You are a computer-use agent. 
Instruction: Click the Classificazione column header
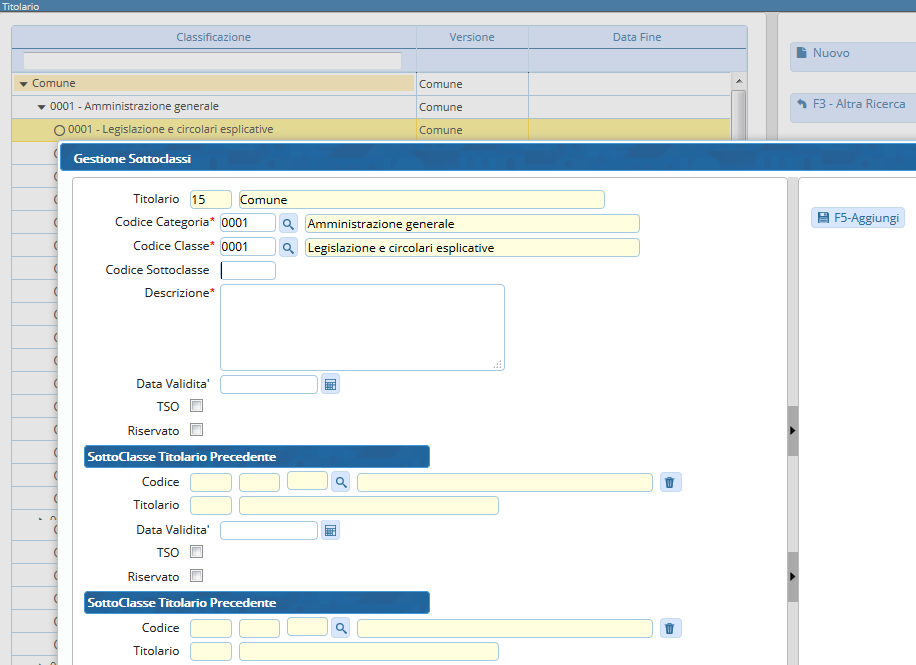[x=214, y=38]
